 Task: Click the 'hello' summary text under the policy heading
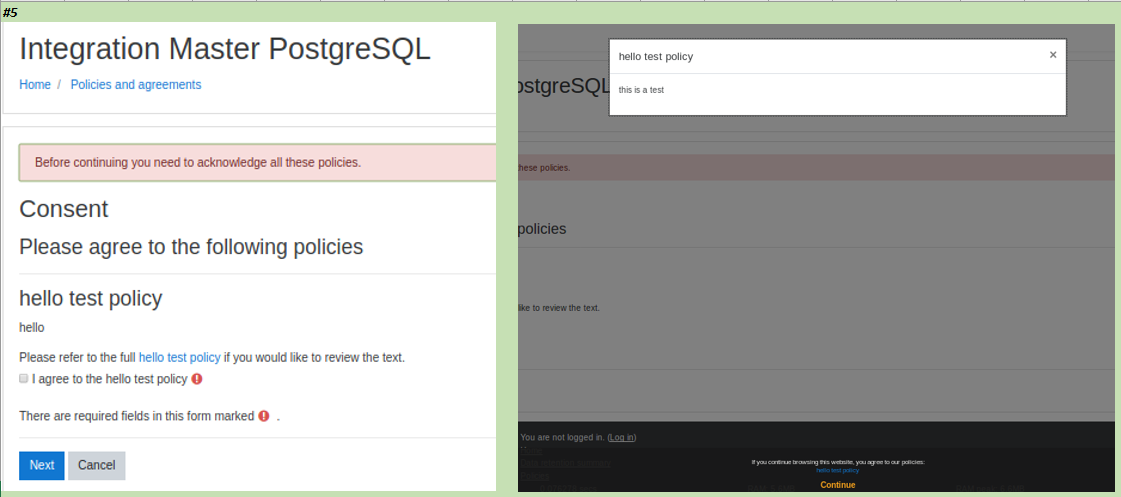31,328
